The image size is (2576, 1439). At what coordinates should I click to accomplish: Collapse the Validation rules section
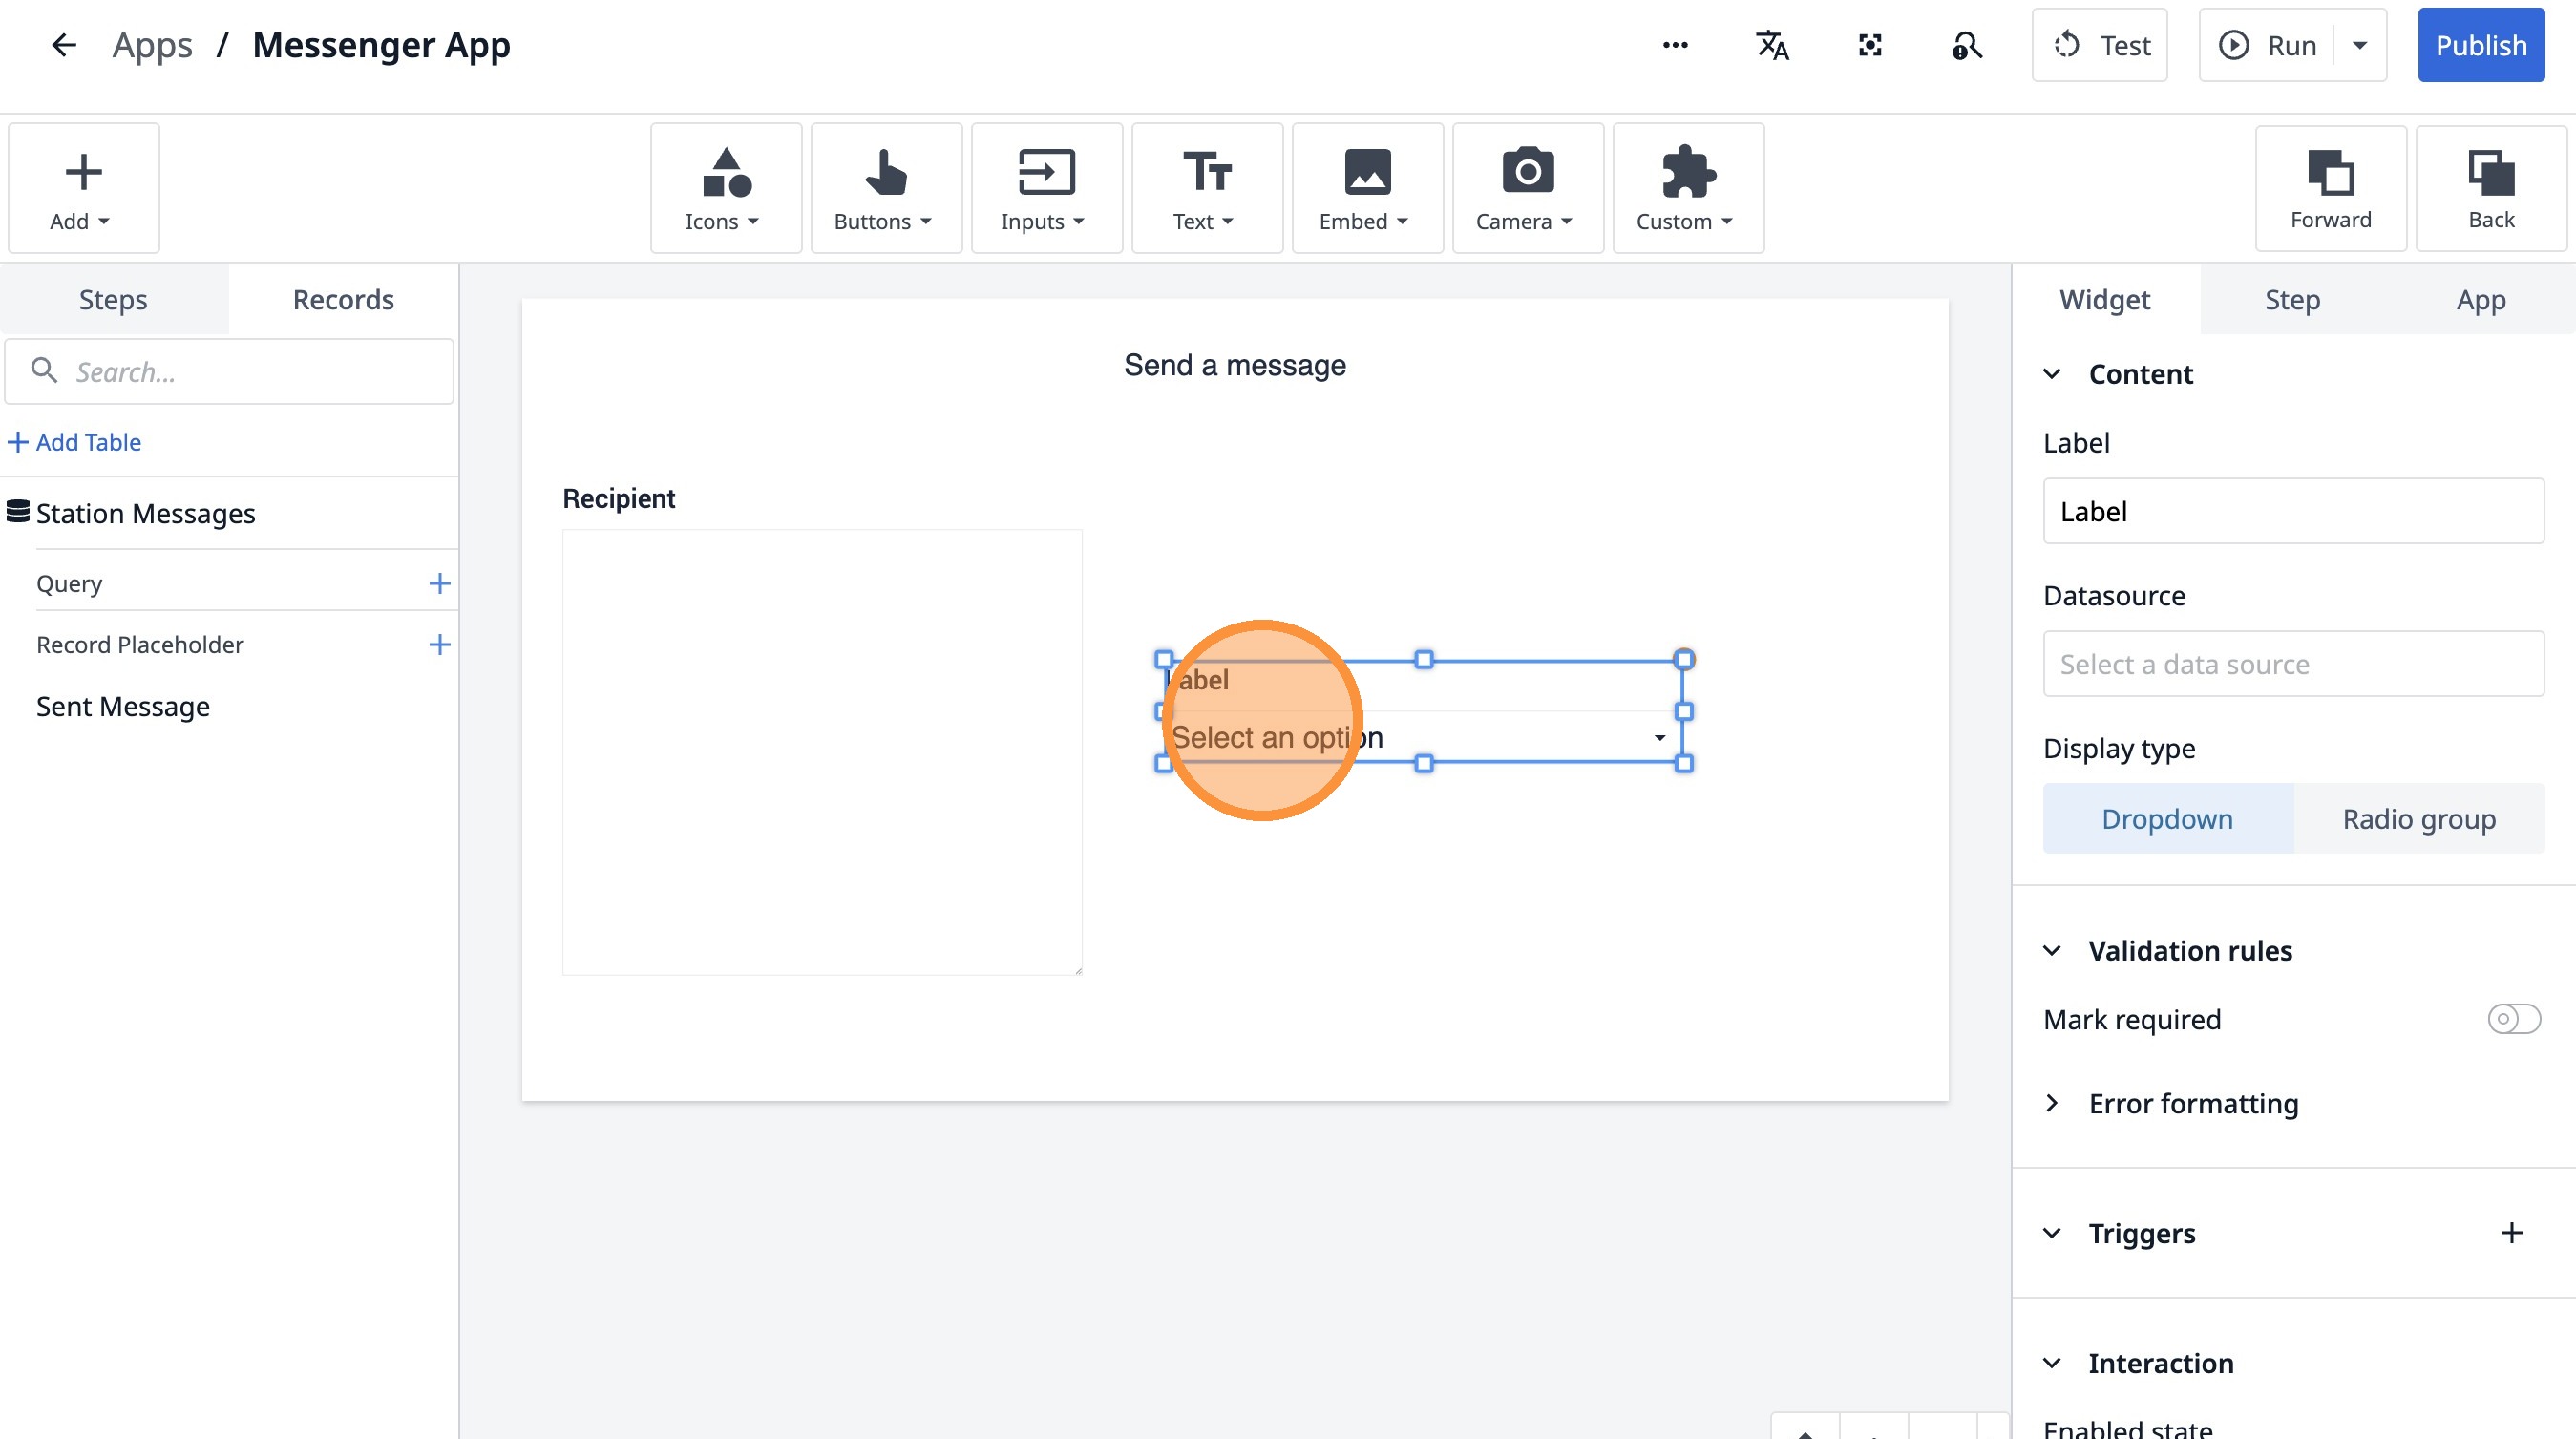tap(2052, 950)
